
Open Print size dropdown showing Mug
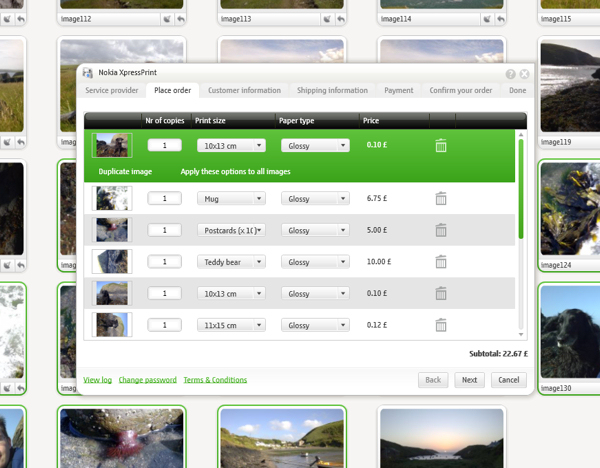coord(231,199)
